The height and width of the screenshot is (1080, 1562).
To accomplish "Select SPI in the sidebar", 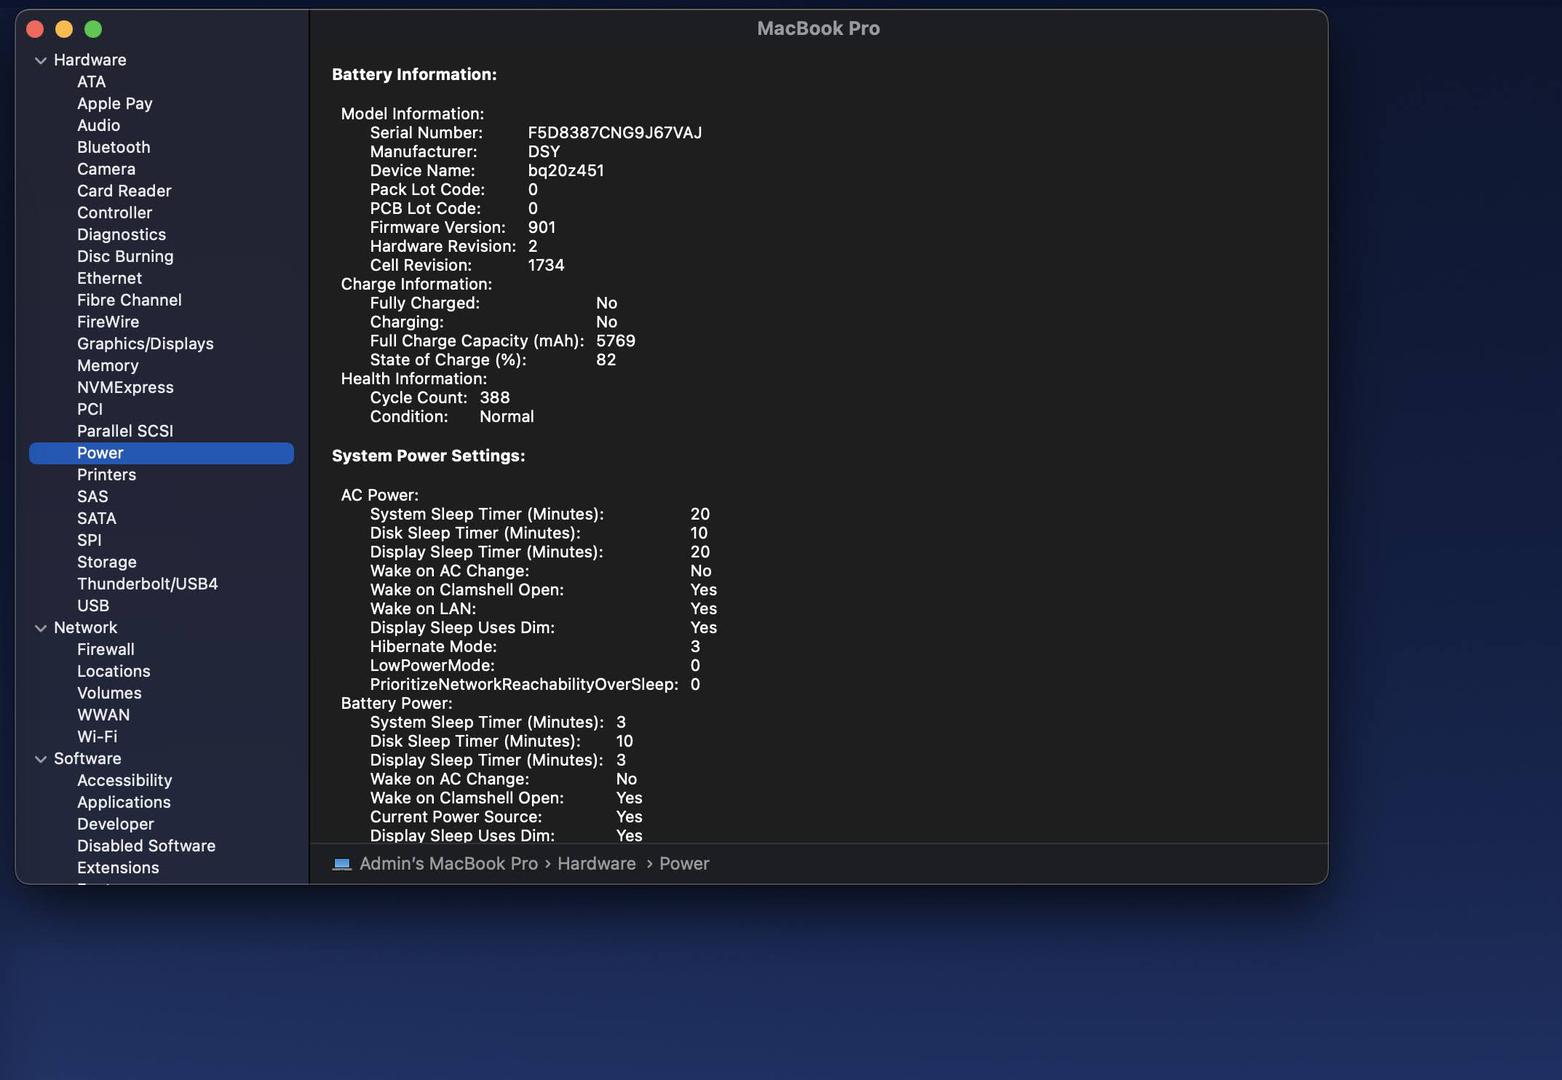I will coord(89,540).
